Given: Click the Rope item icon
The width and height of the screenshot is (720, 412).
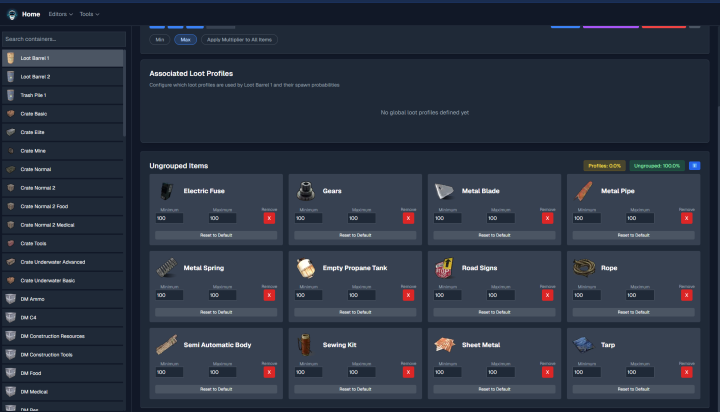Looking at the screenshot, I should (584, 268).
